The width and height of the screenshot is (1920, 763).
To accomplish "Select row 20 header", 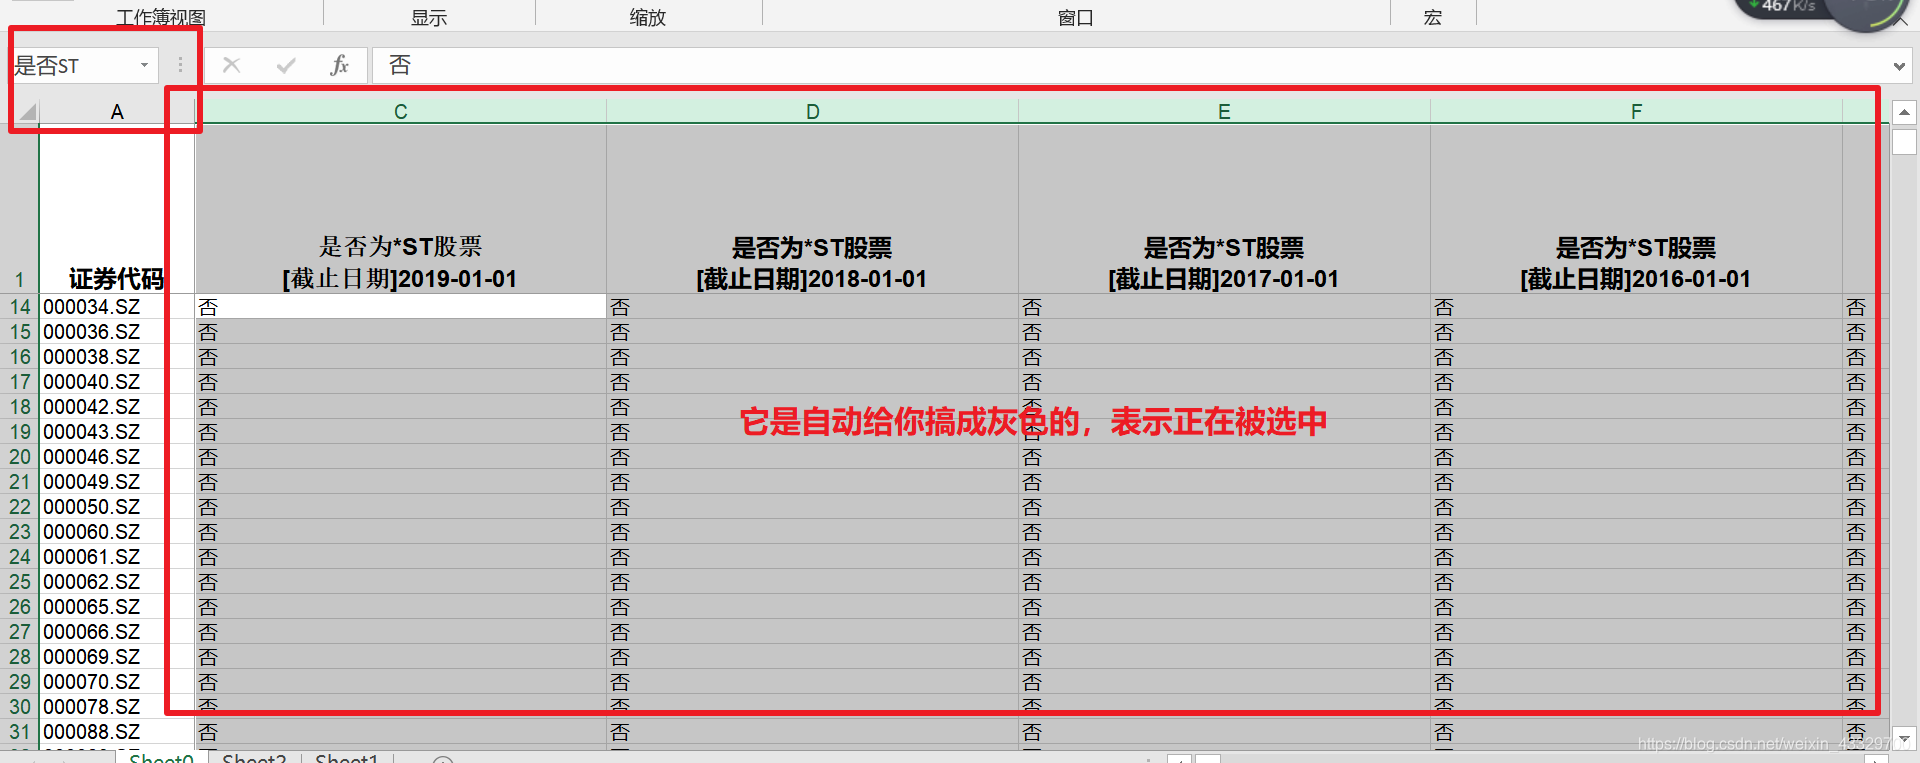I will point(20,456).
